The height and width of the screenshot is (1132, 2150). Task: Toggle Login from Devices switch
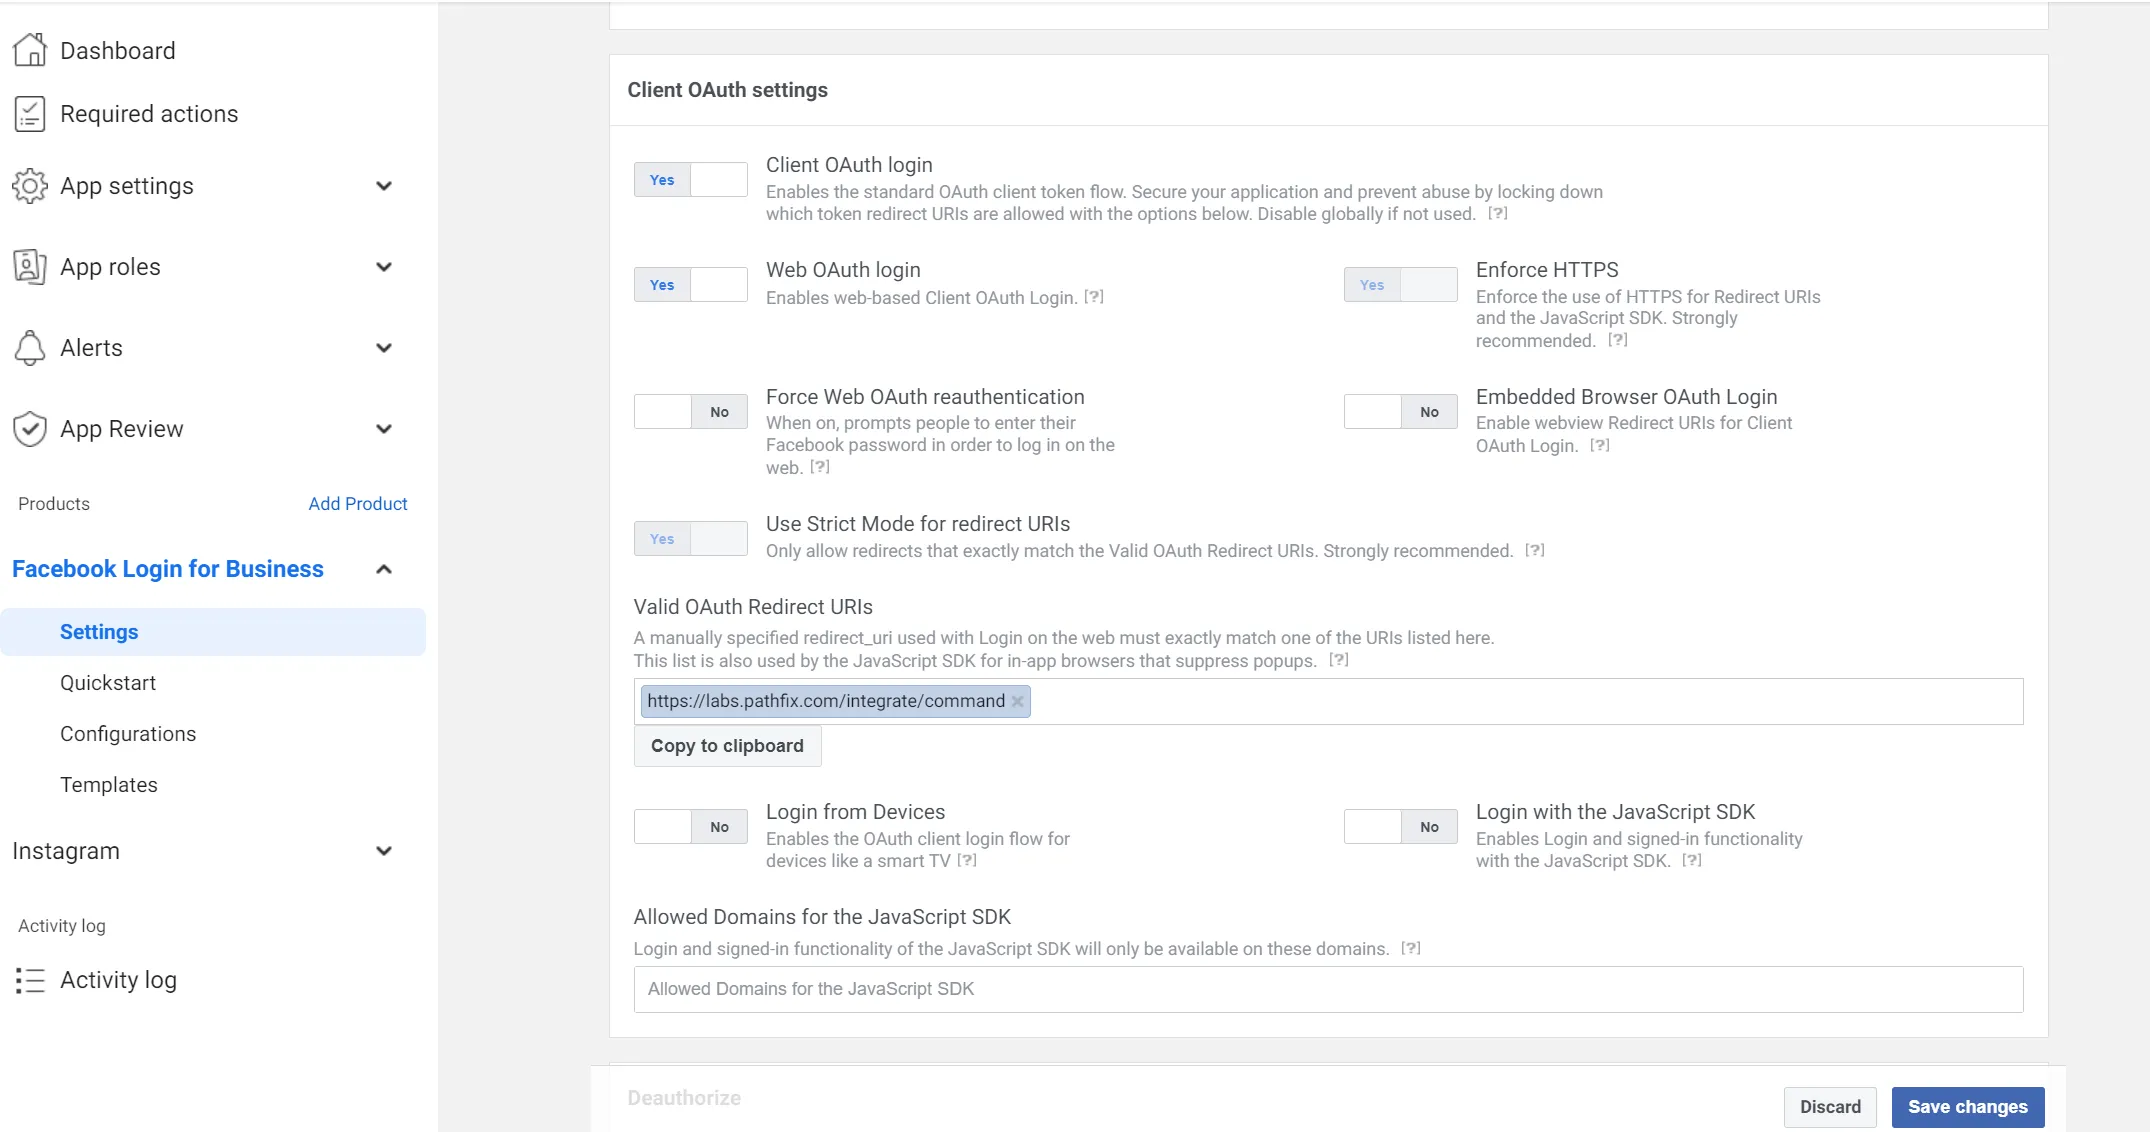(691, 827)
